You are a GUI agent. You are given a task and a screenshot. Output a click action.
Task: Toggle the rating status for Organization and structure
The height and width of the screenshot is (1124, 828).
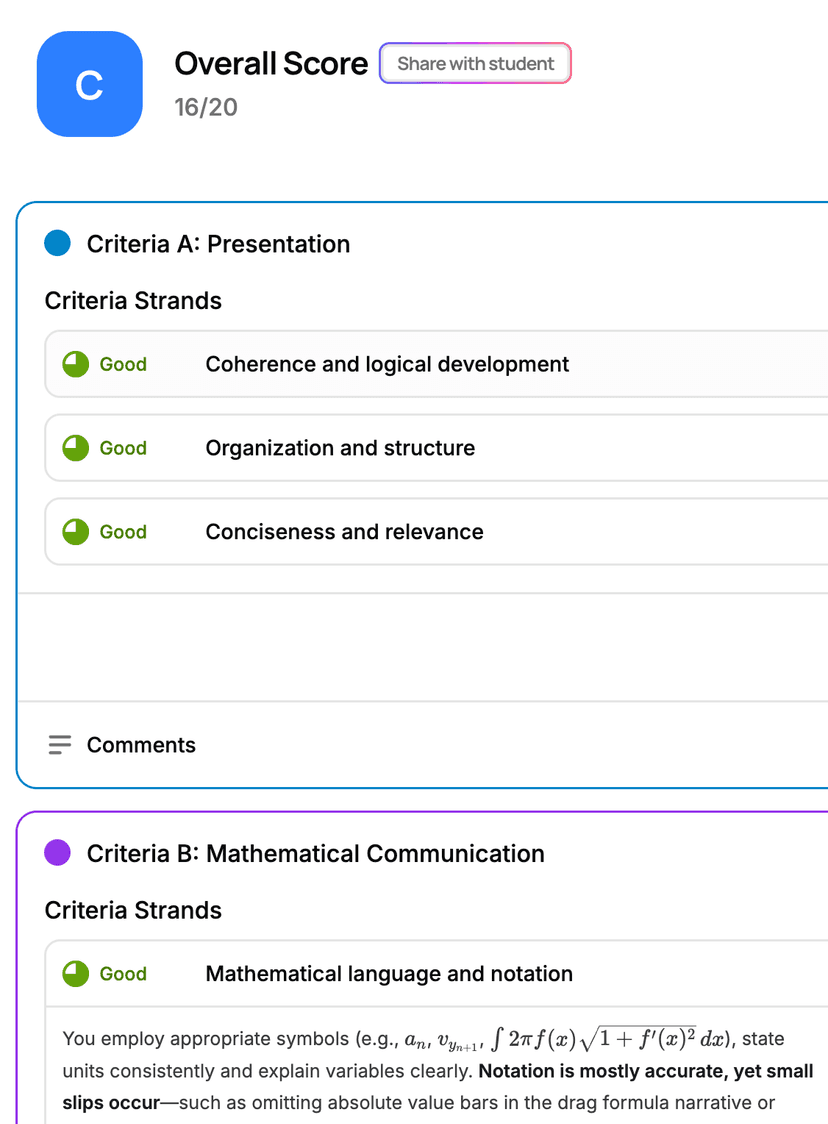75,448
